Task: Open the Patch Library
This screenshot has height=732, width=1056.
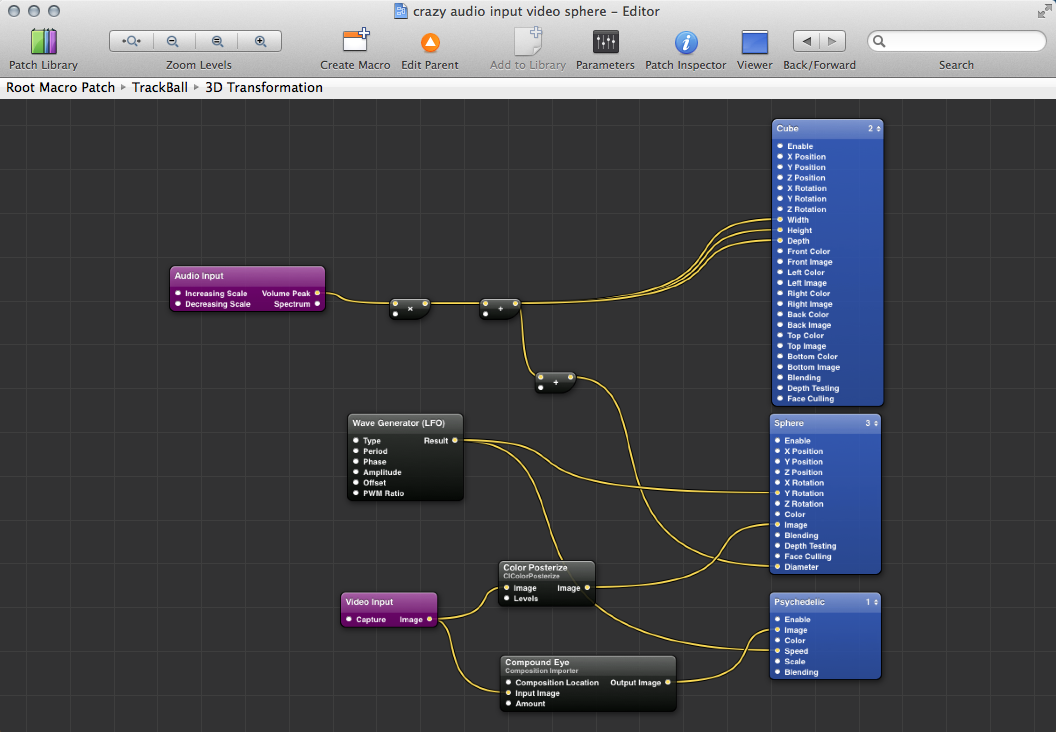Action: [x=44, y=42]
